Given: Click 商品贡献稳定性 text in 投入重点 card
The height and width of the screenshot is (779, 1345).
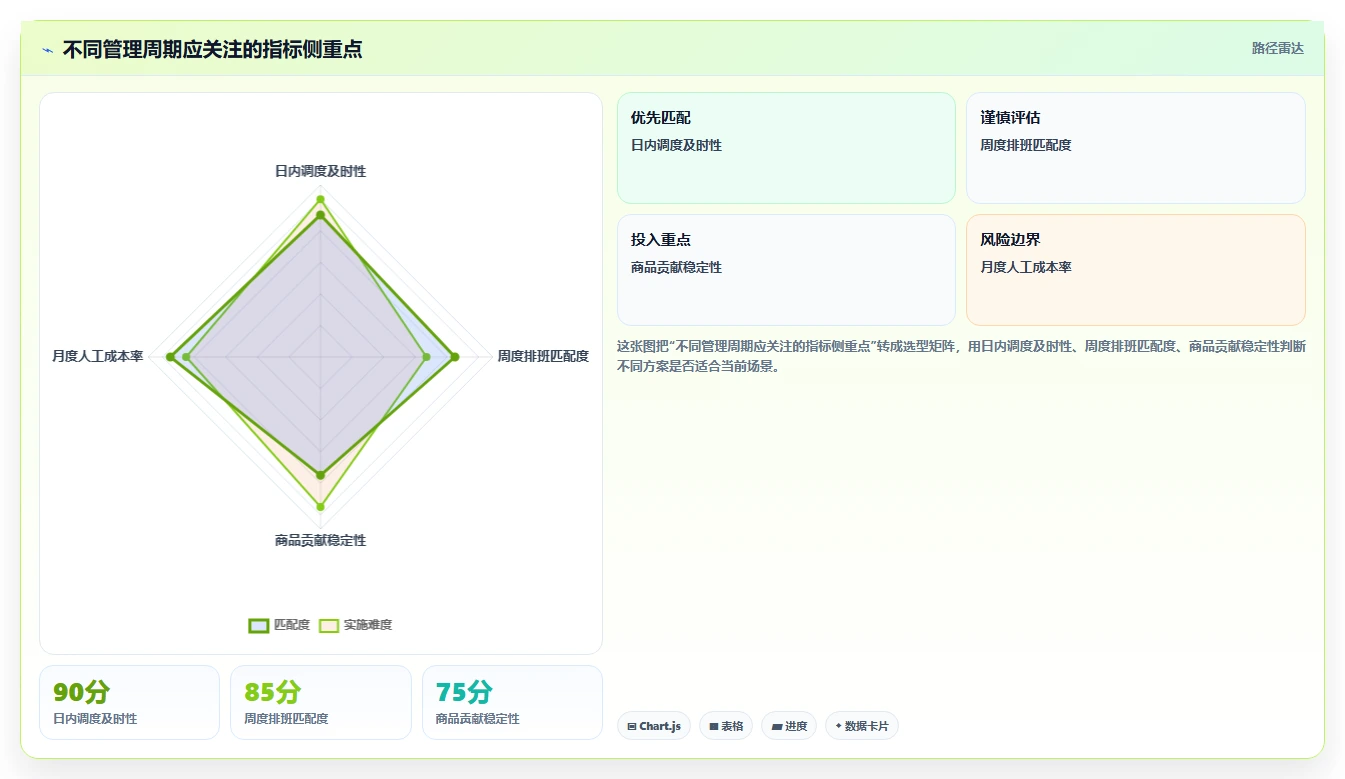Looking at the screenshot, I should (676, 267).
